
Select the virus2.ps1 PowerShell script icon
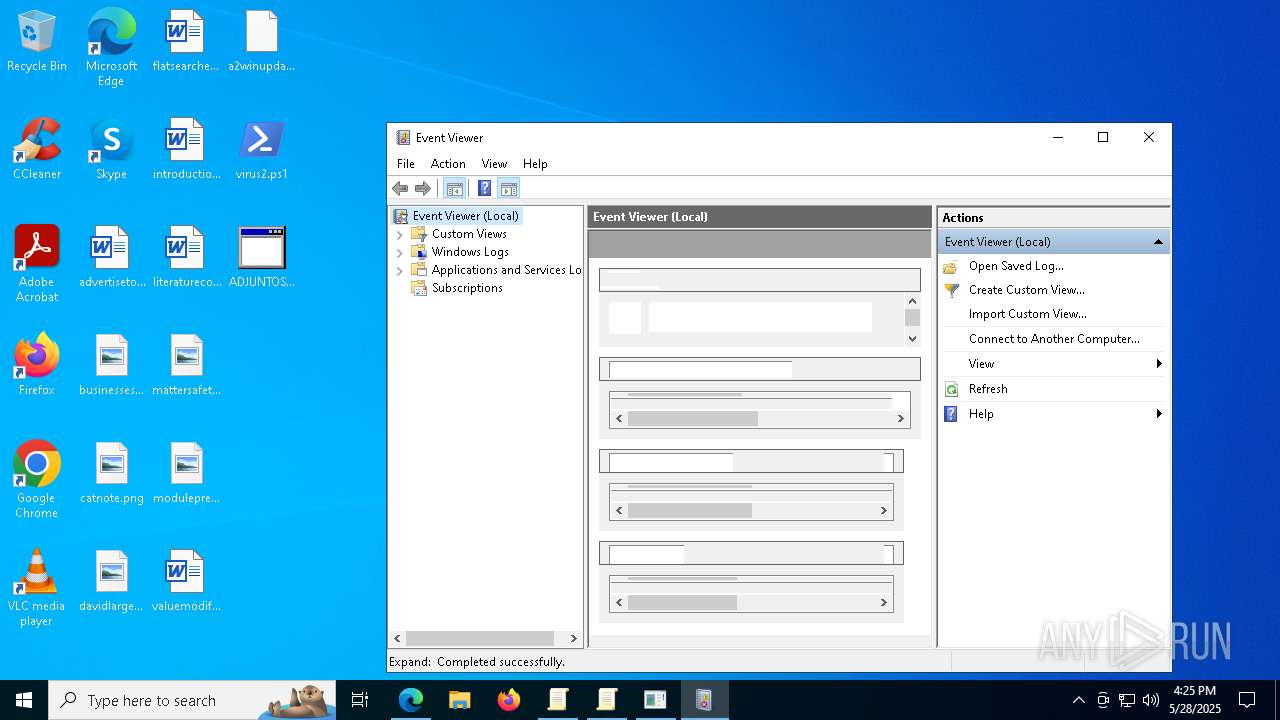(262, 149)
